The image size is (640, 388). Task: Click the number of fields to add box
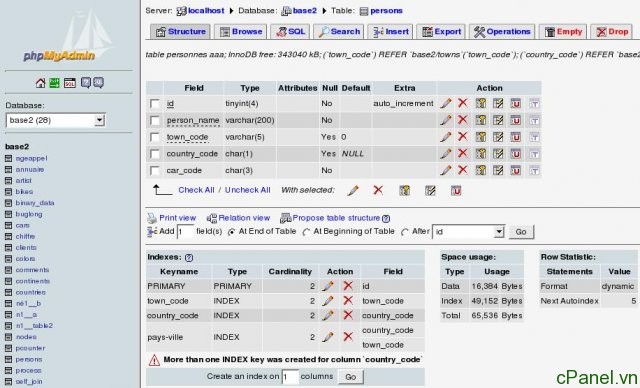(185, 232)
